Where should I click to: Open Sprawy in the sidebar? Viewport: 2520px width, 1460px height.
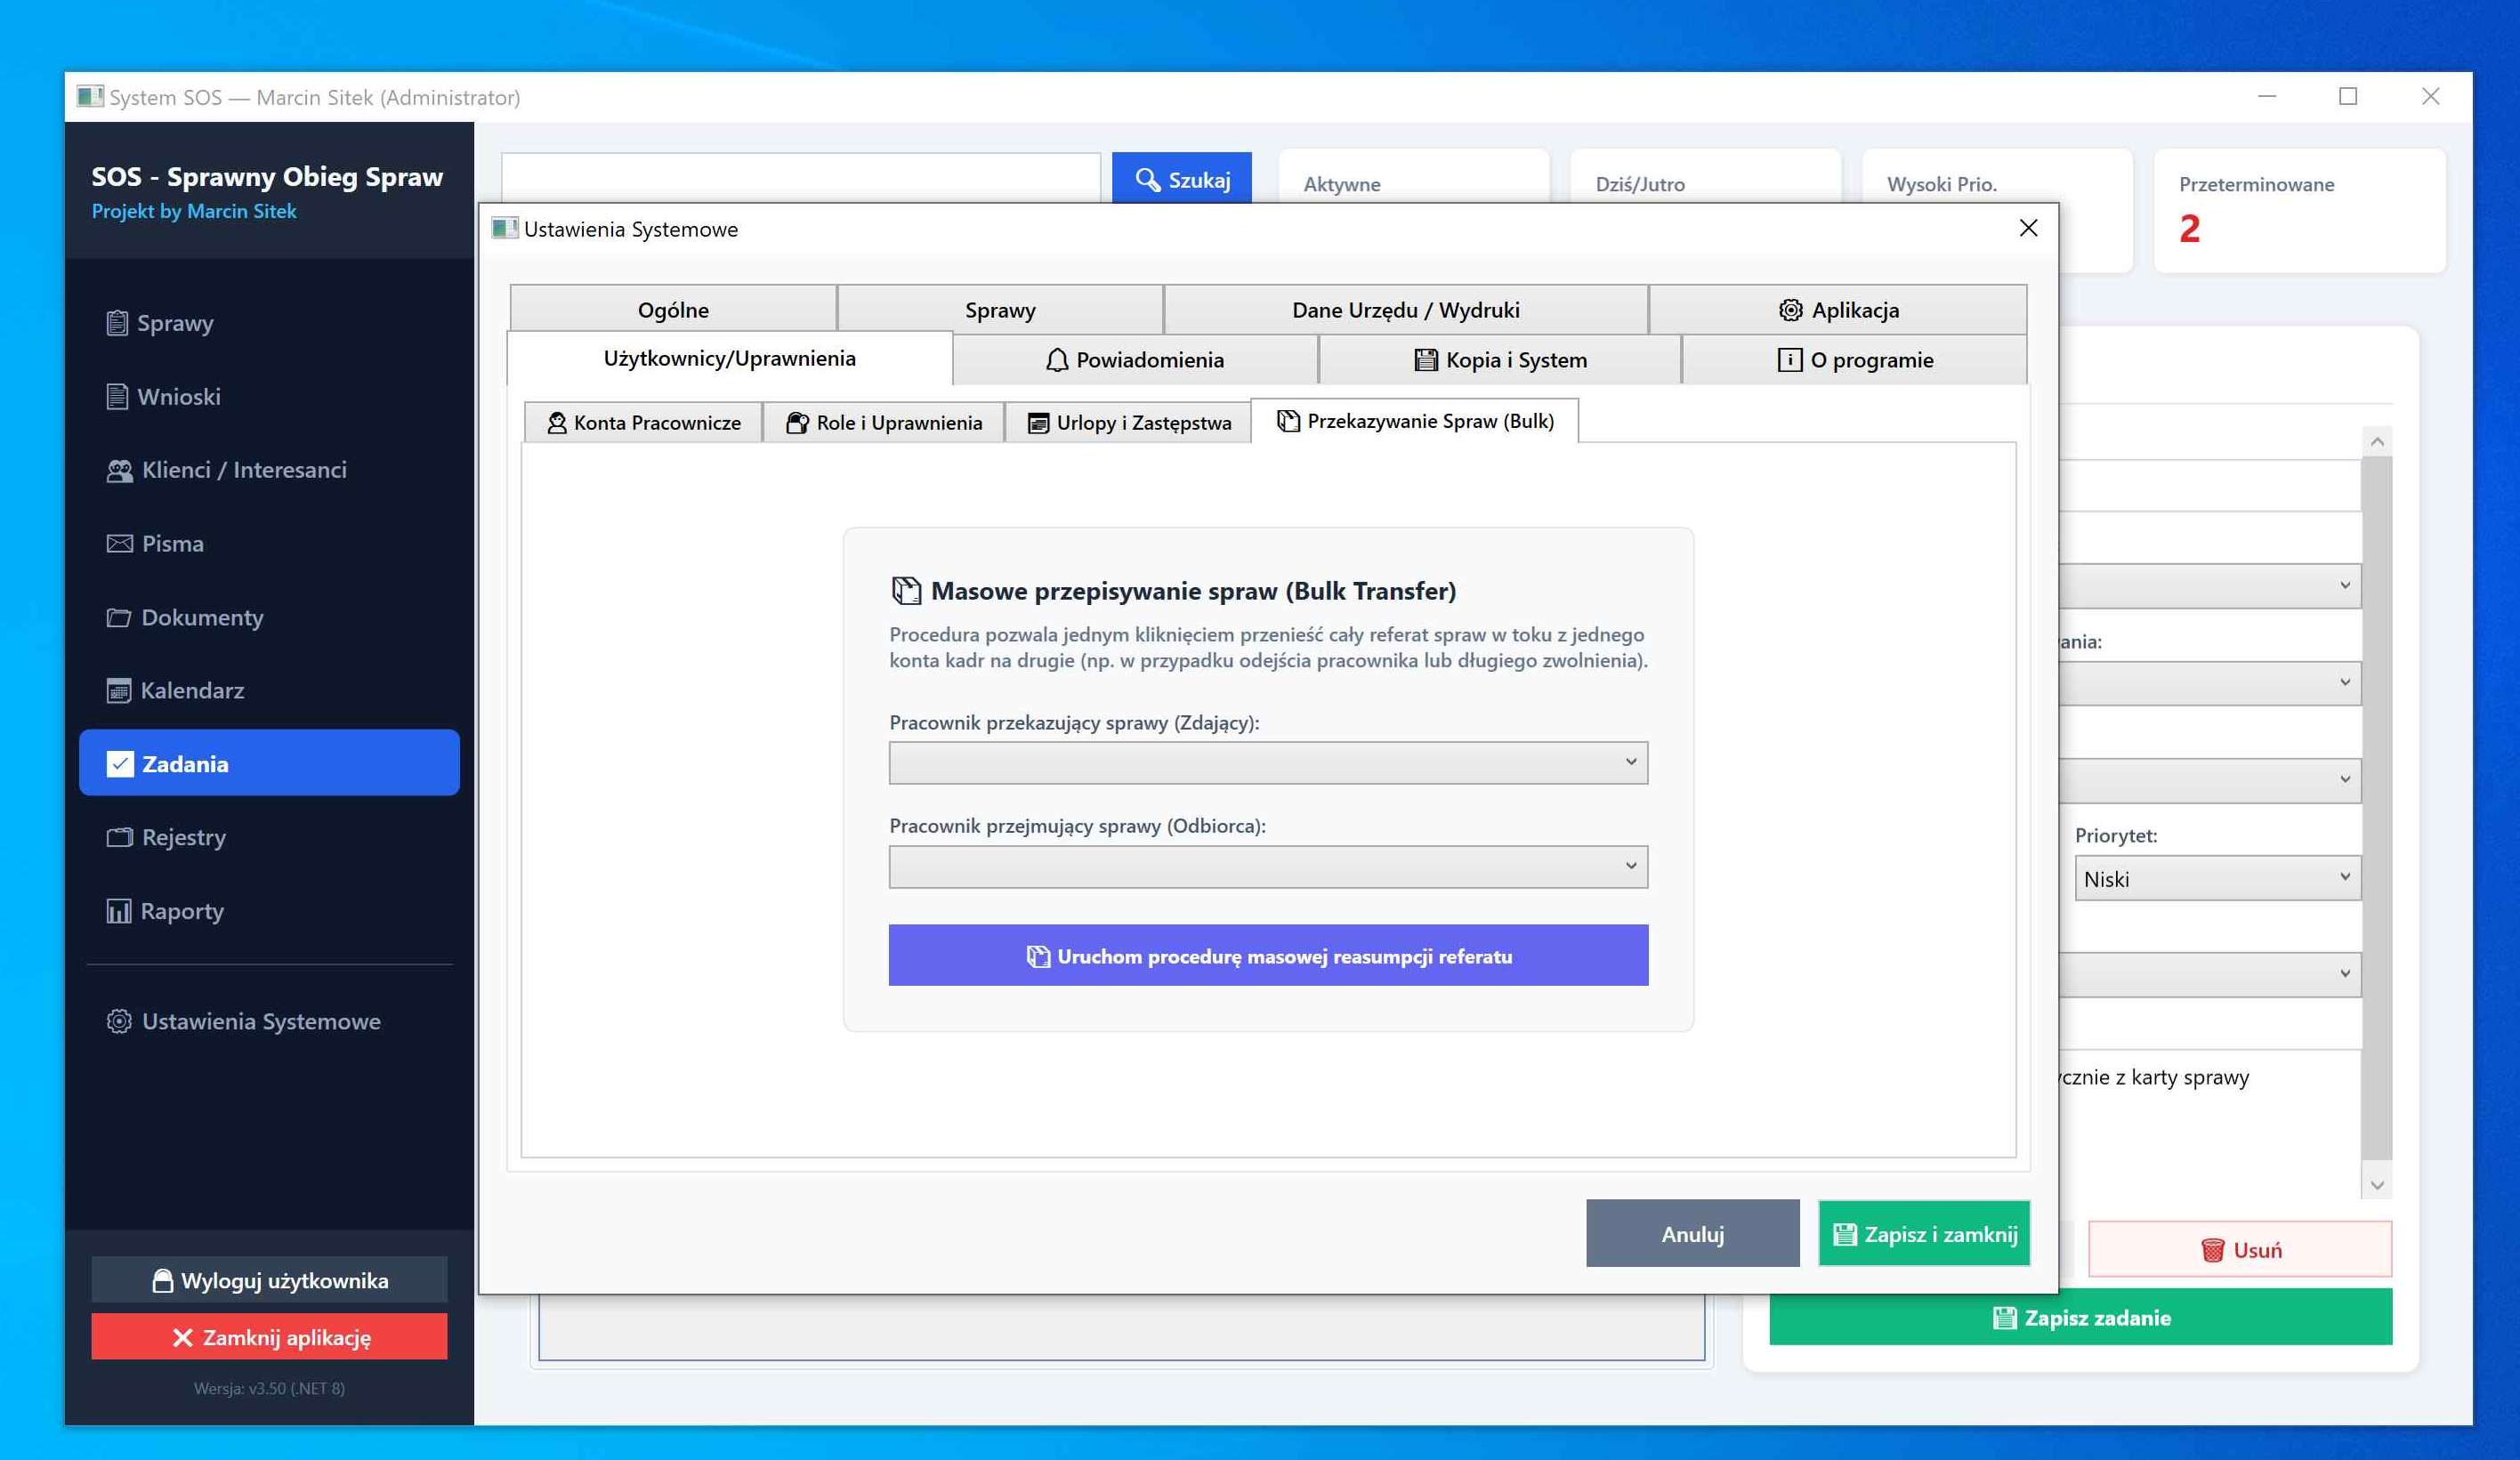click(x=269, y=323)
